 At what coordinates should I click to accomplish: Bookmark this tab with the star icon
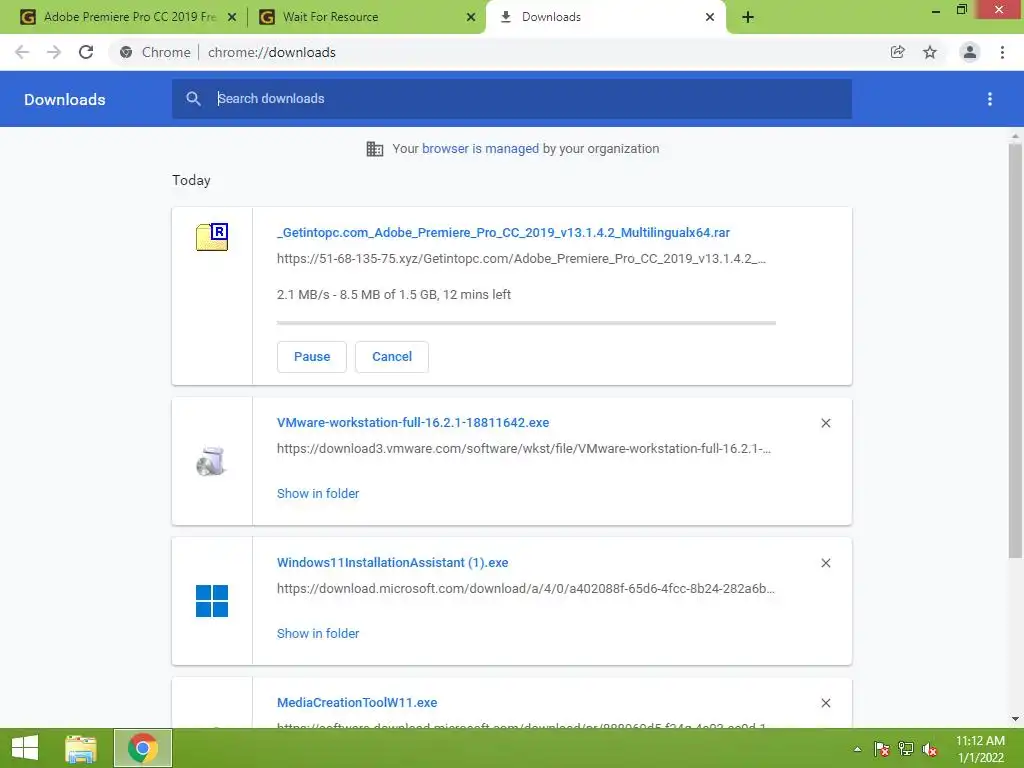click(x=930, y=52)
